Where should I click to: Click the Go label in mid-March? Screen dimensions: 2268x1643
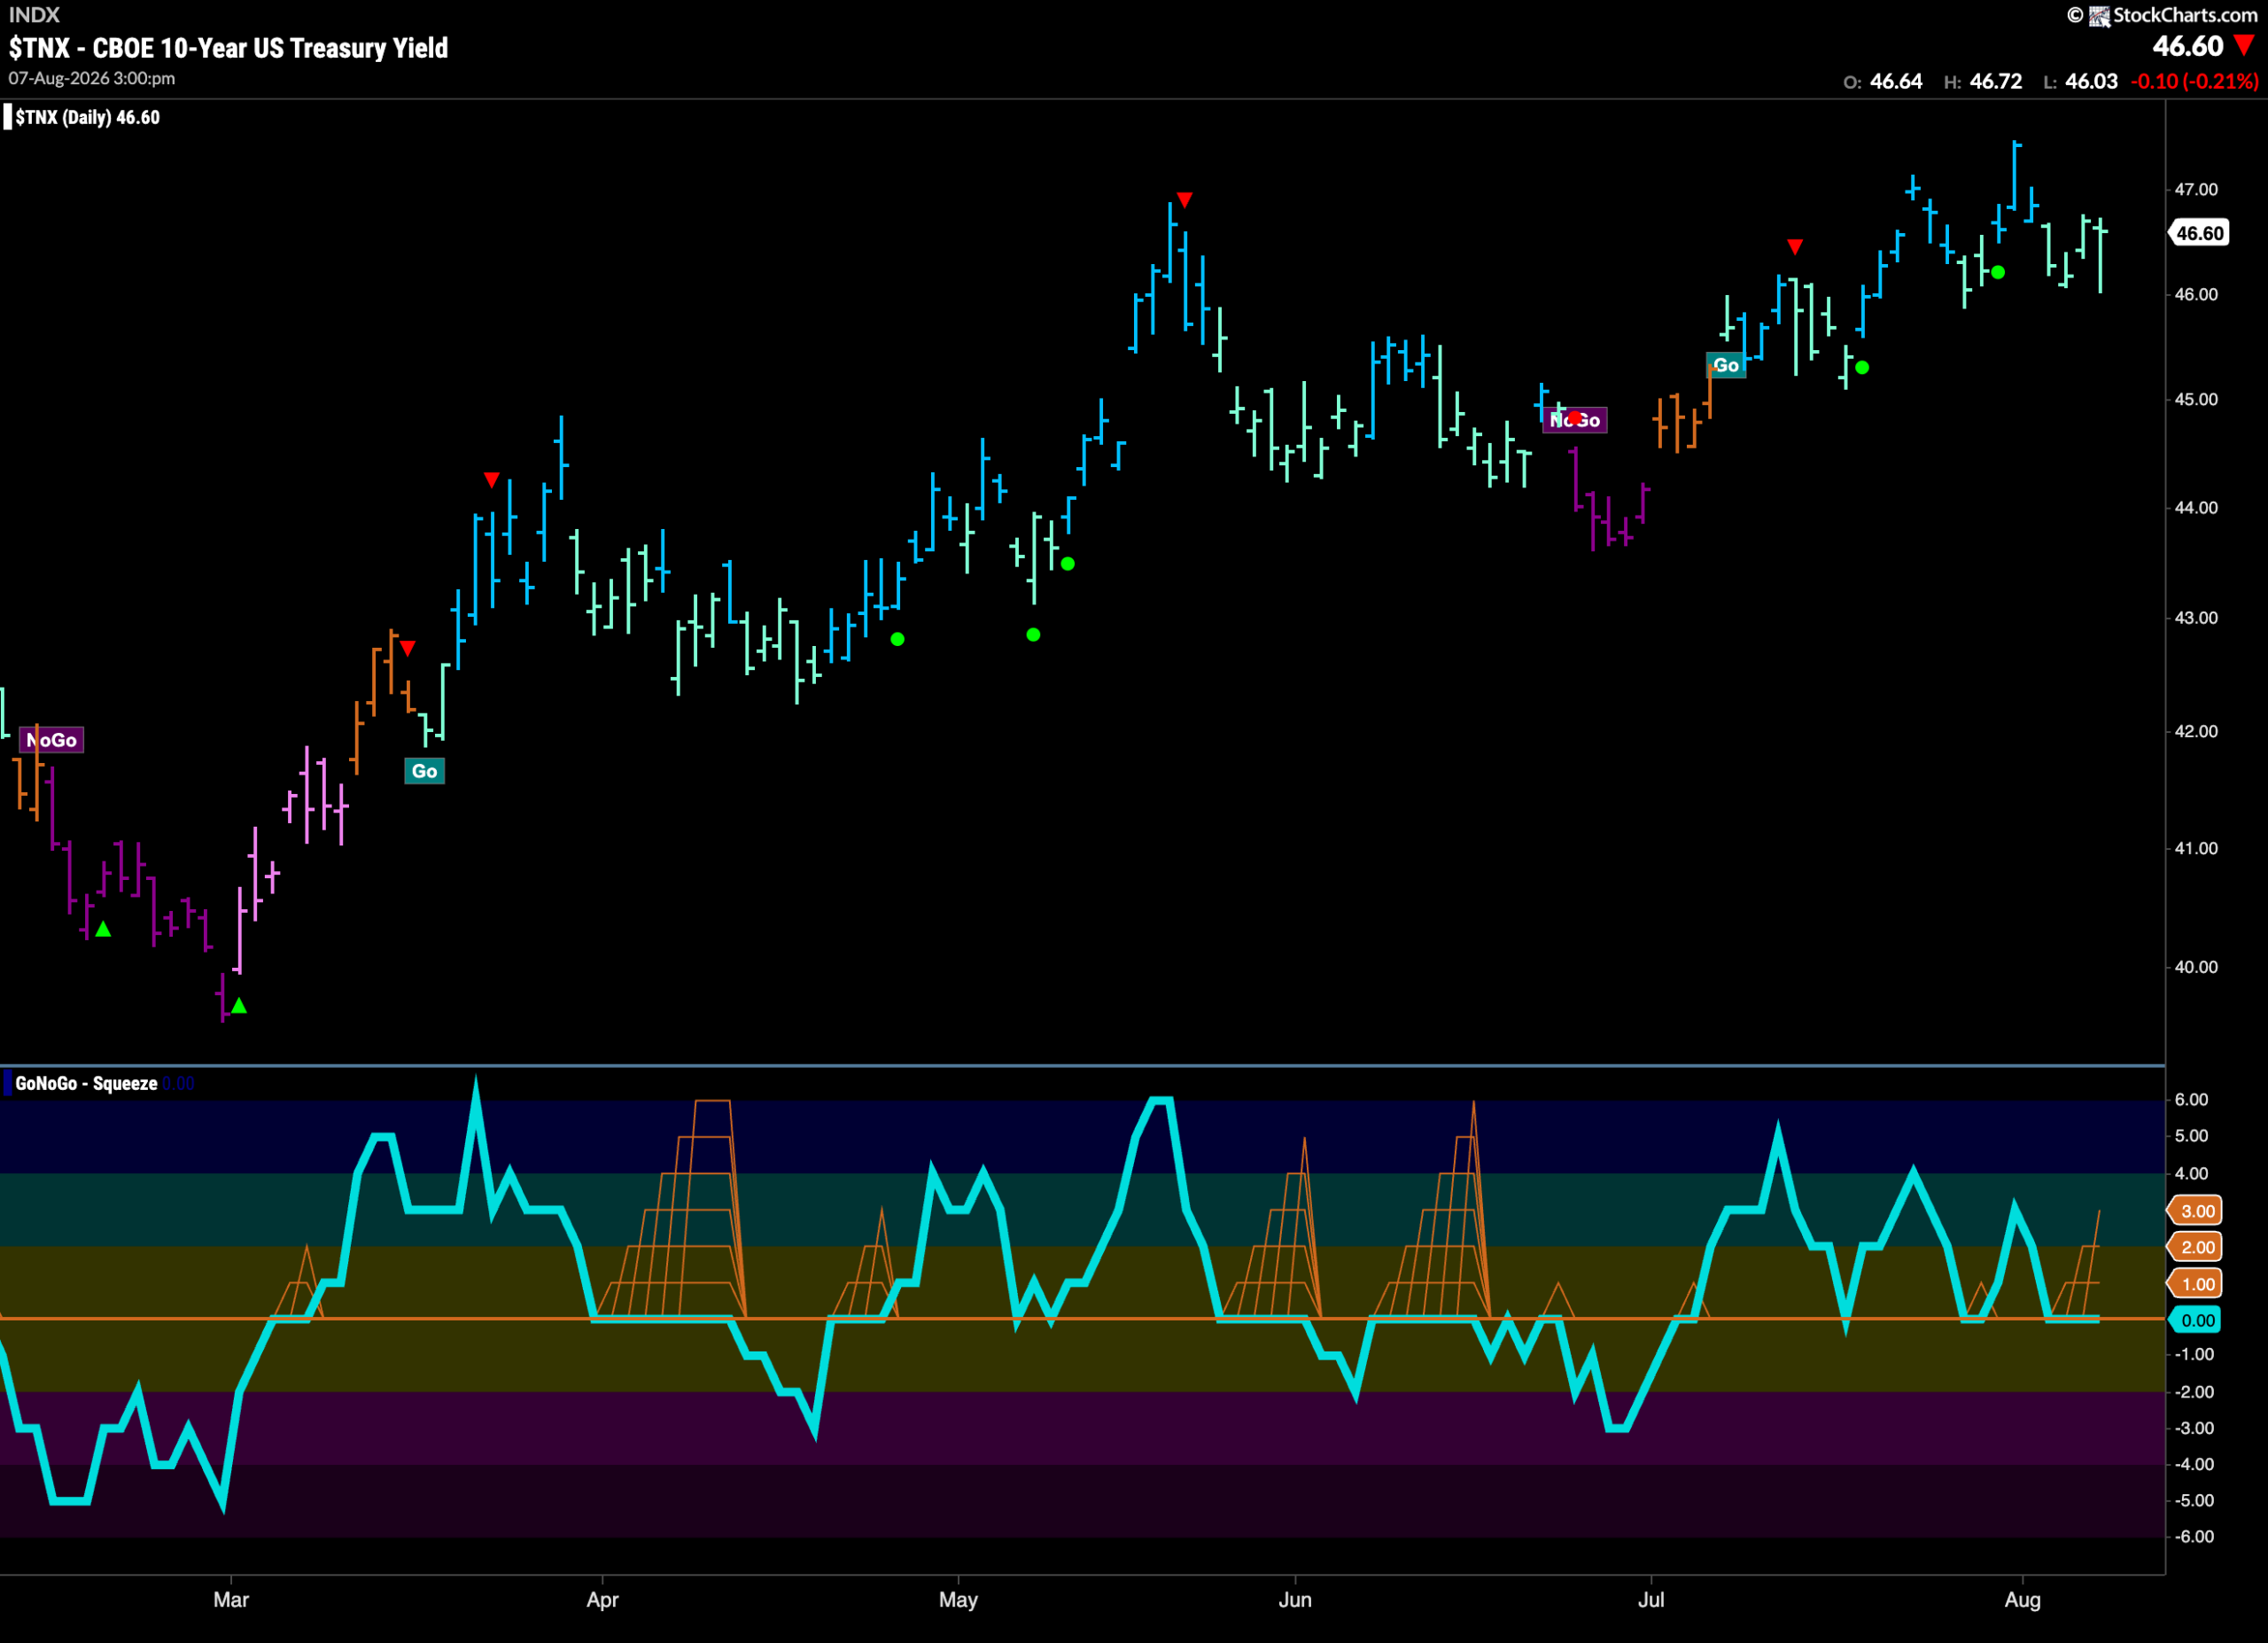tap(424, 771)
